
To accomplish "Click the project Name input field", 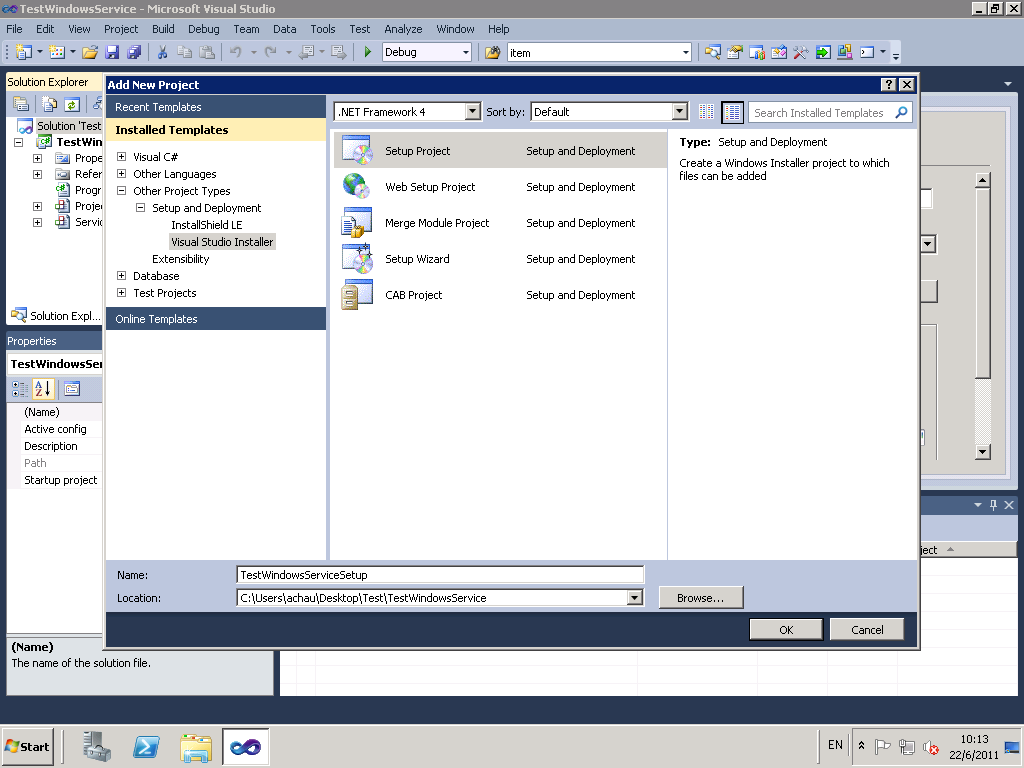I will pyautogui.click(x=440, y=575).
